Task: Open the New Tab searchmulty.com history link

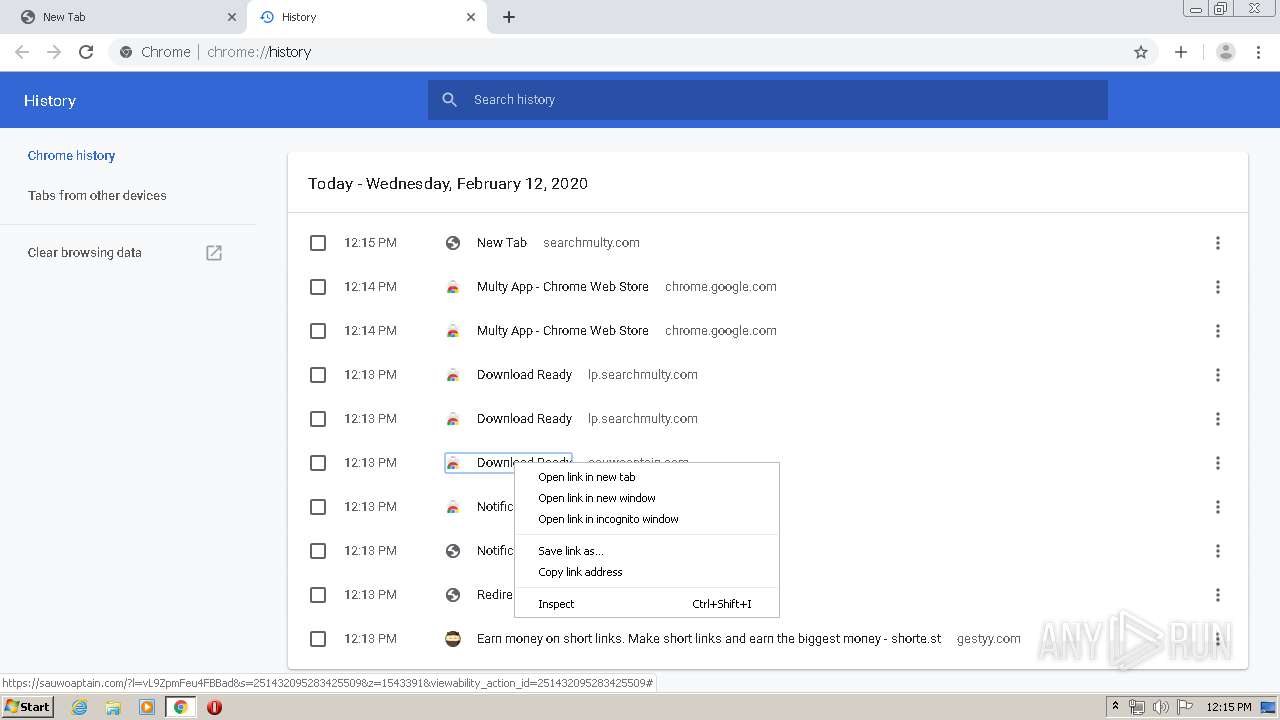Action: (502, 243)
